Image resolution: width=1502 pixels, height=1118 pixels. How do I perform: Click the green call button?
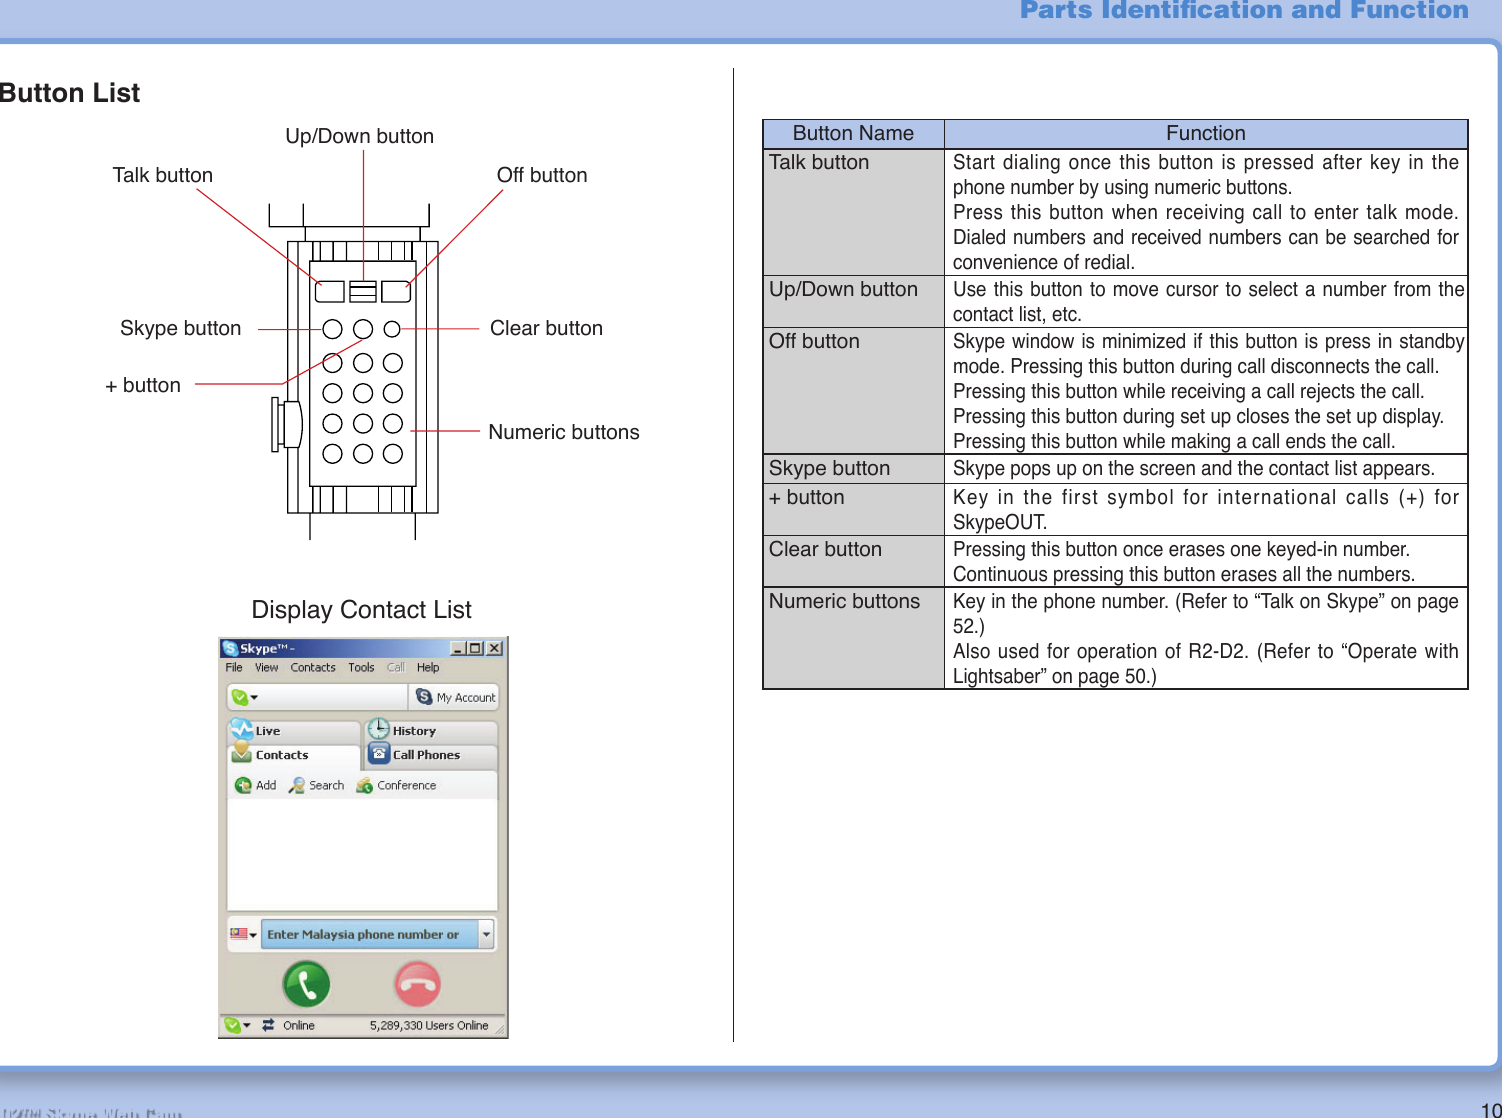click(306, 985)
